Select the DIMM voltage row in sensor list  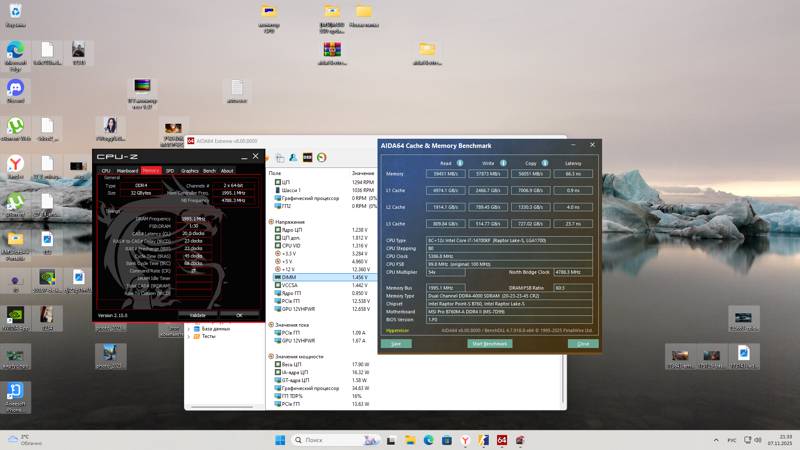point(289,277)
